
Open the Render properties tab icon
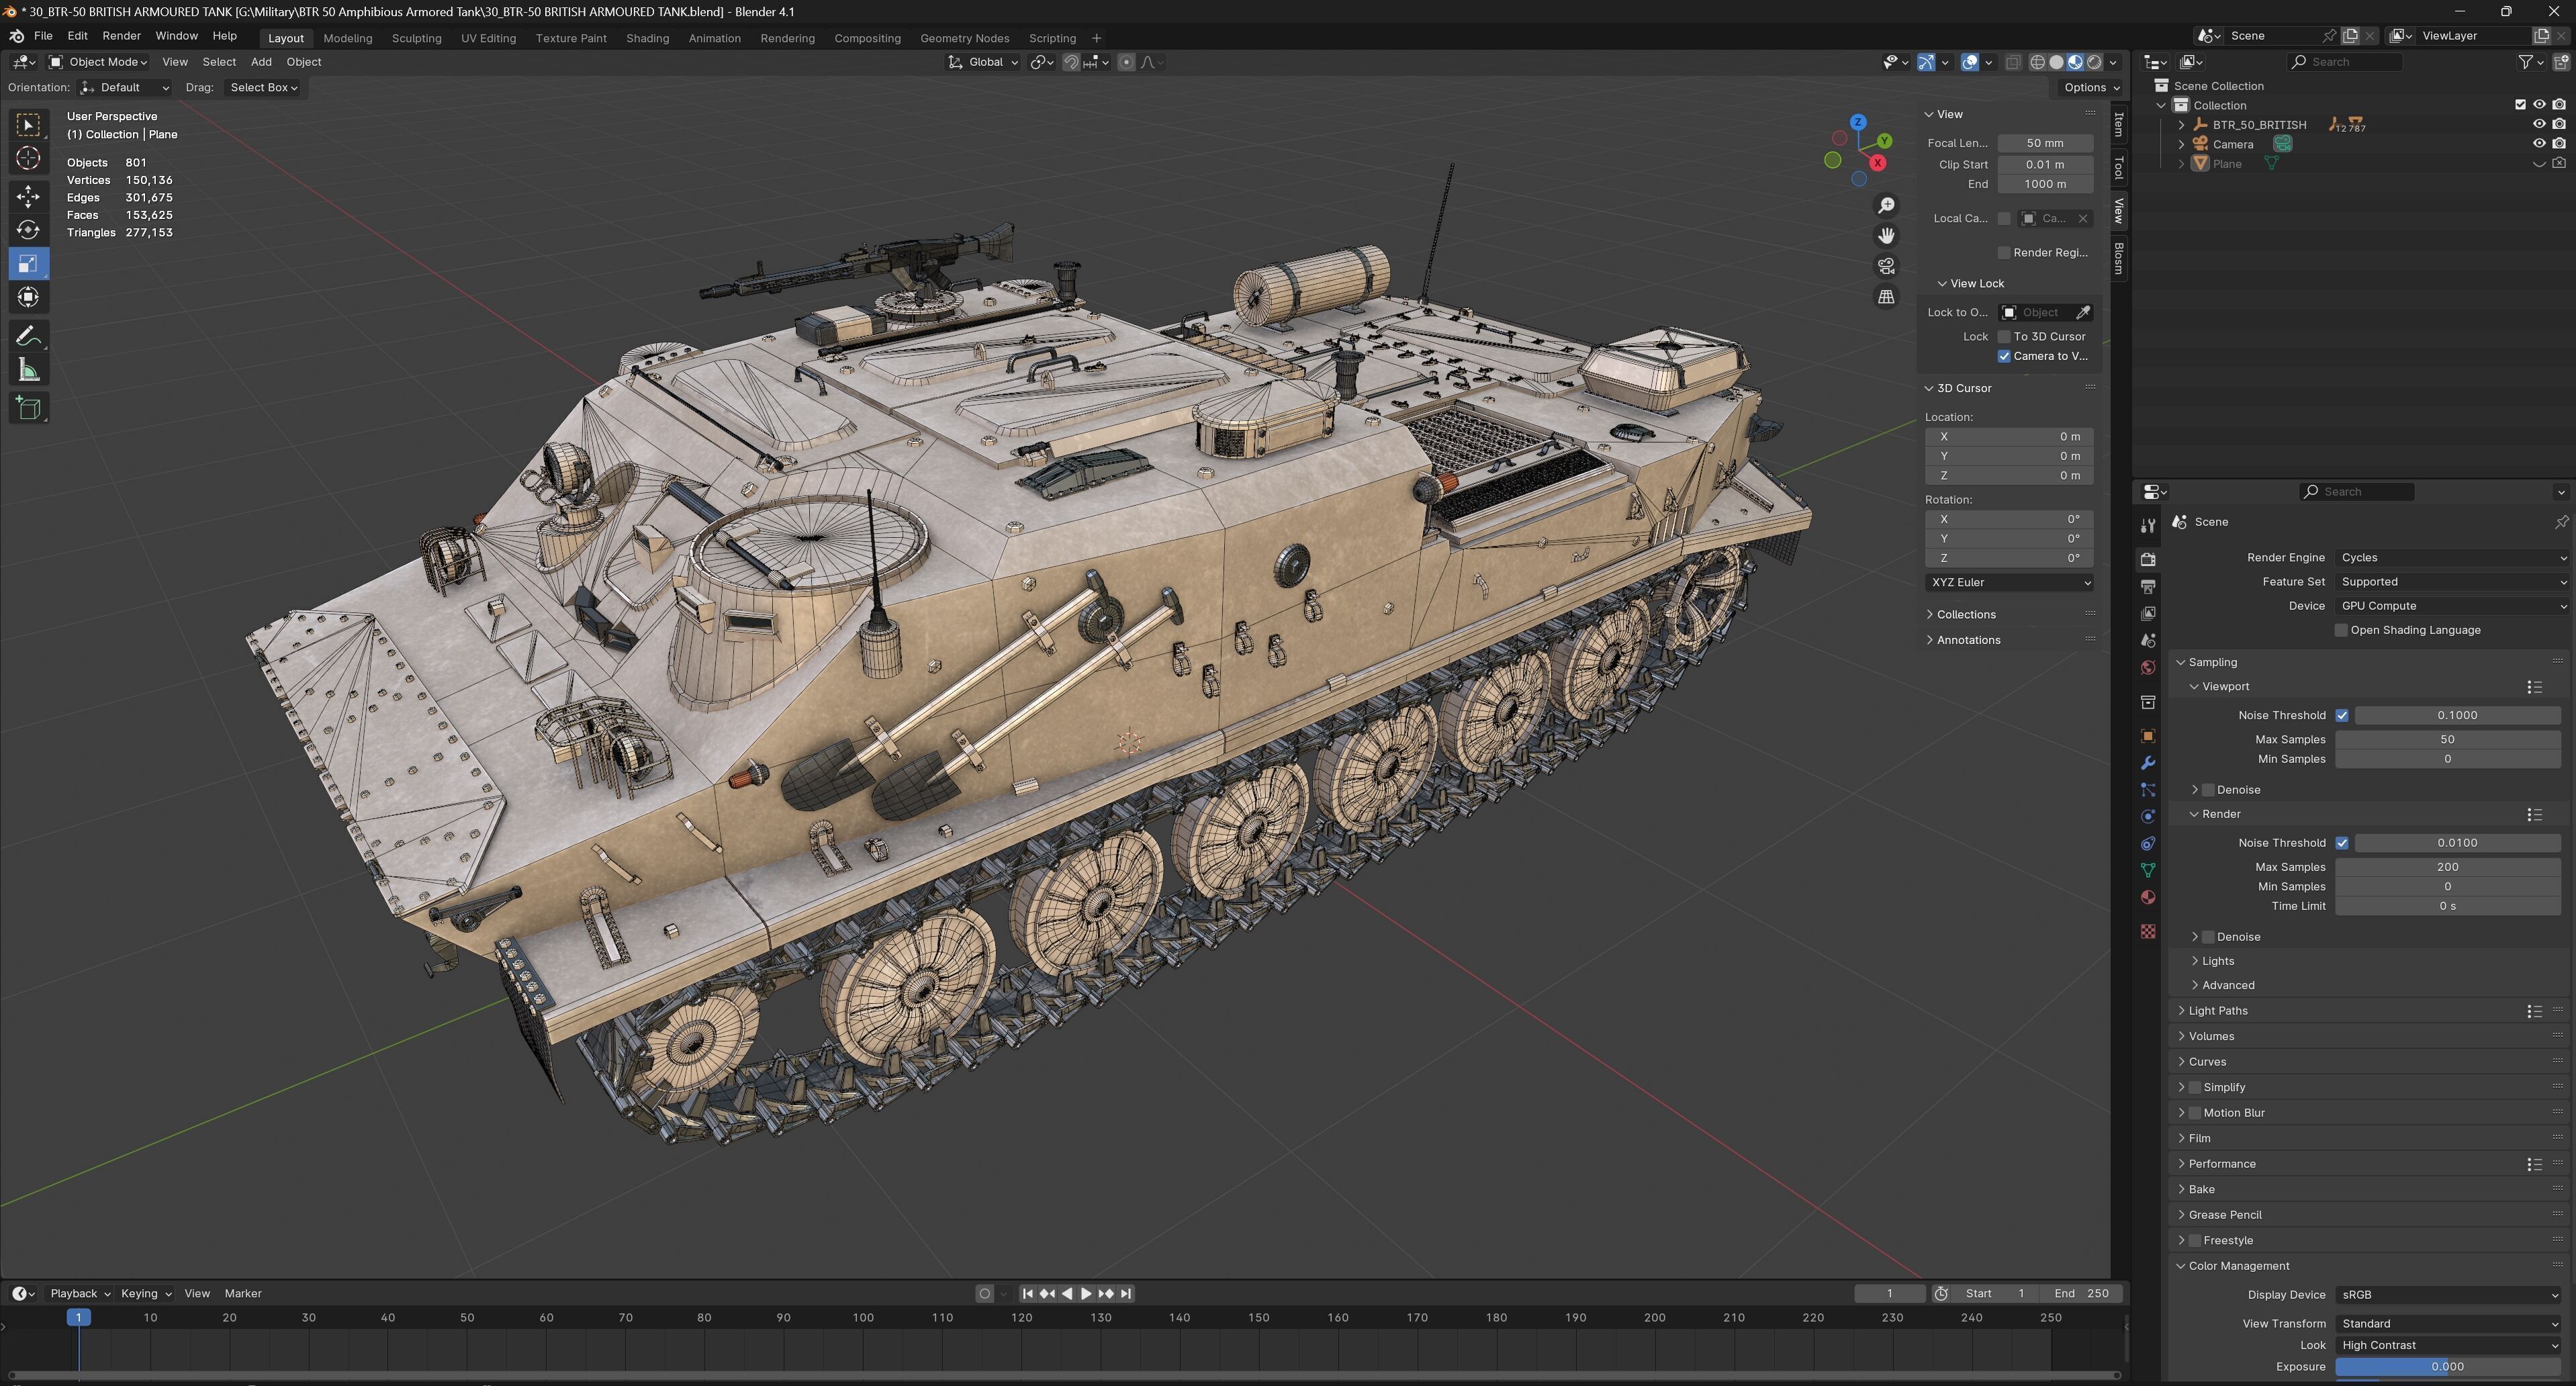coord(2148,559)
